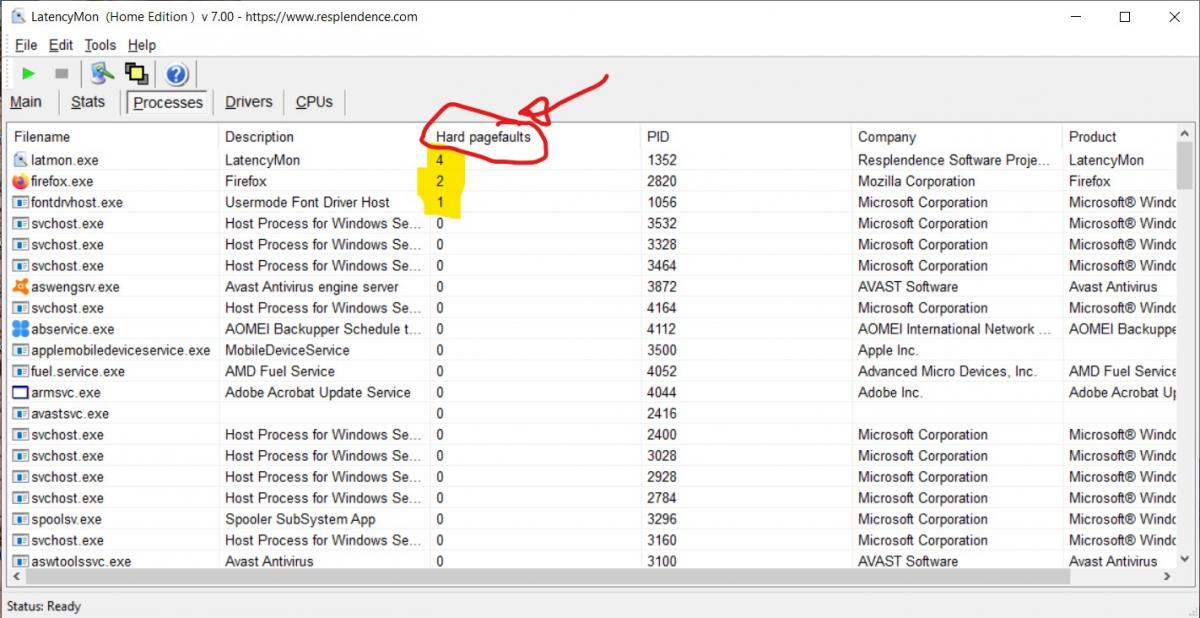1200x618 pixels.
Task: Click the Usermode Font Driver Host description
Action: click(307, 202)
